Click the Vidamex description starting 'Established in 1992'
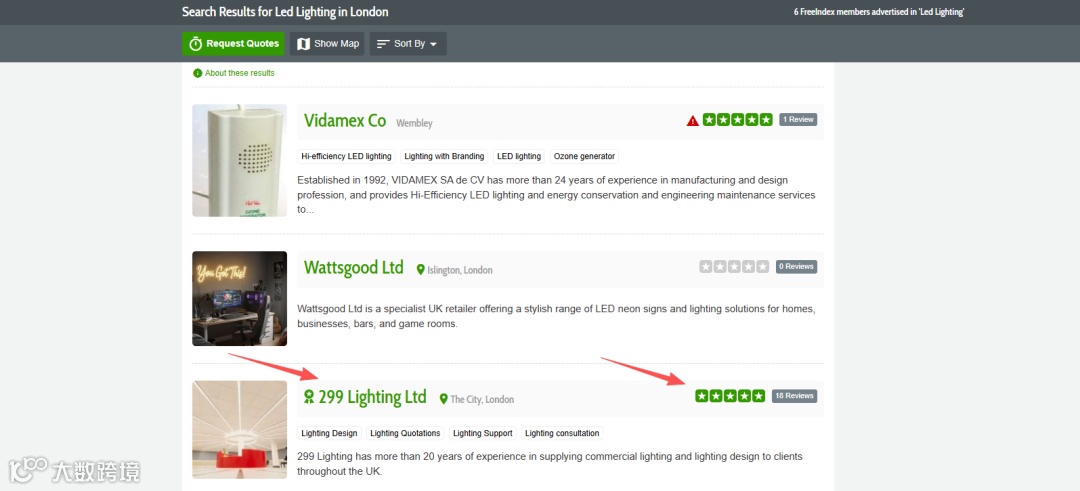Screen dimensions: 1080x491 (x=557, y=195)
